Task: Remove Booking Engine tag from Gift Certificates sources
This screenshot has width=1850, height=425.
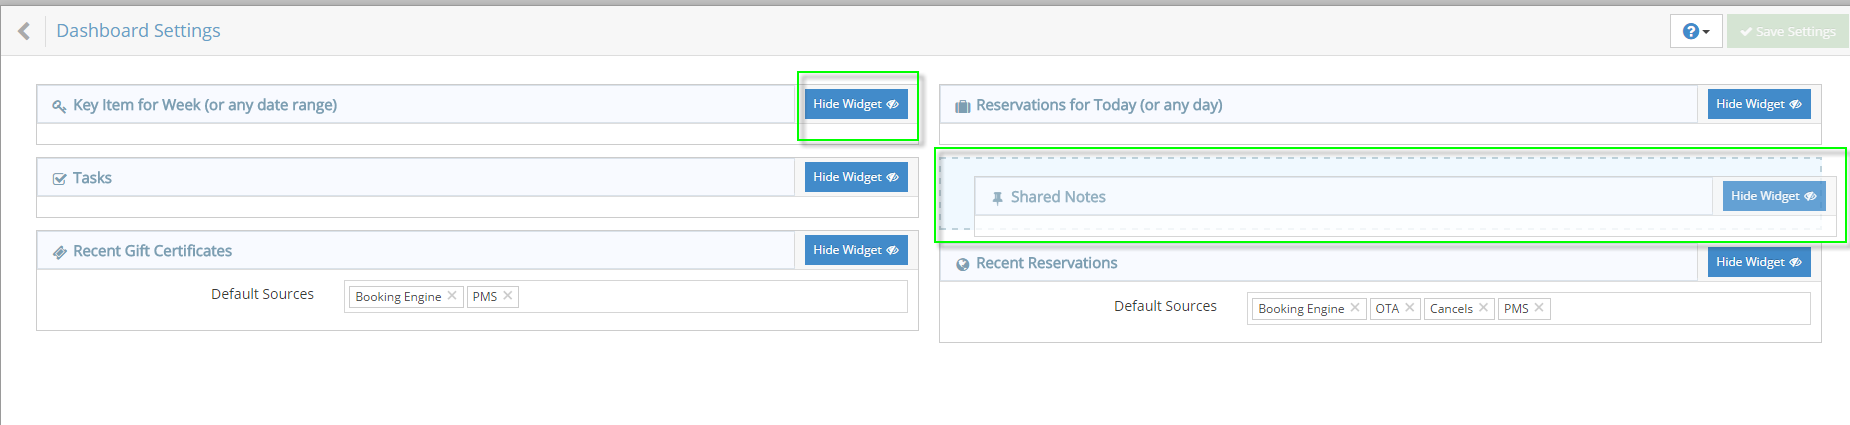Action: [452, 296]
